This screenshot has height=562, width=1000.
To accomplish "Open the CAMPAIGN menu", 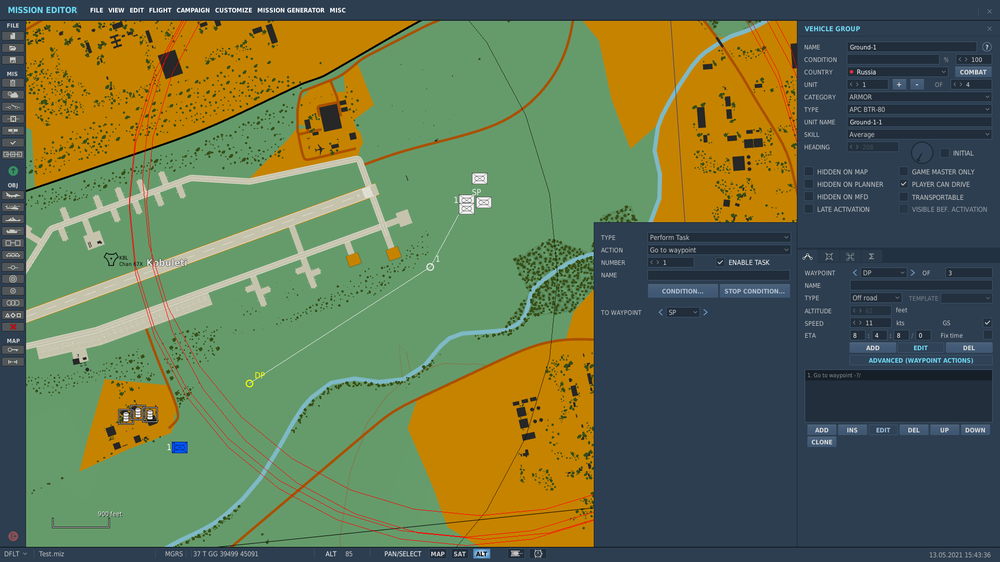I will click(x=193, y=10).
